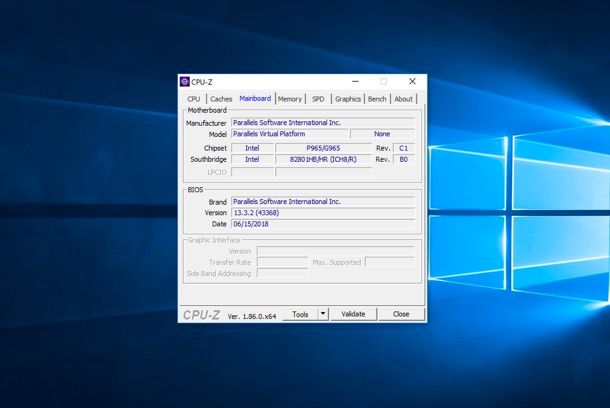The height and width of the screenshot is (408, 610).
Task: Click the BIOS date '06/15/2018'
Action: (323, 224)
